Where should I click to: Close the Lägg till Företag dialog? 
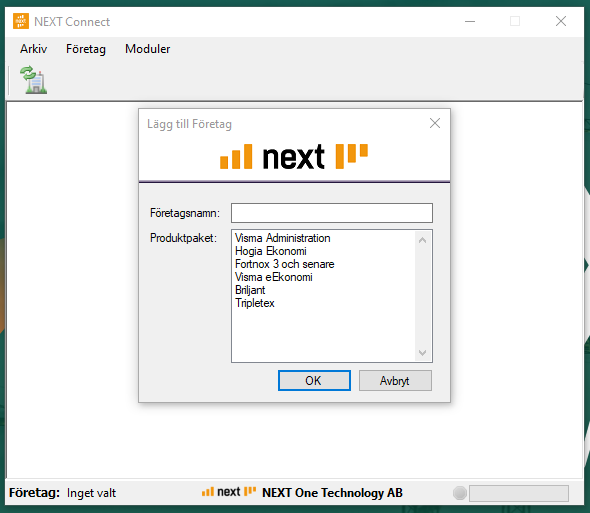pyautogui.click(x=435, y=123)
